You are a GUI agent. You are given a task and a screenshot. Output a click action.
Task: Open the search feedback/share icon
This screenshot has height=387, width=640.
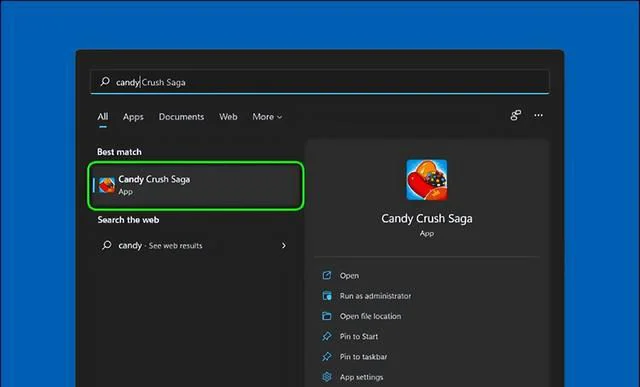516,116
